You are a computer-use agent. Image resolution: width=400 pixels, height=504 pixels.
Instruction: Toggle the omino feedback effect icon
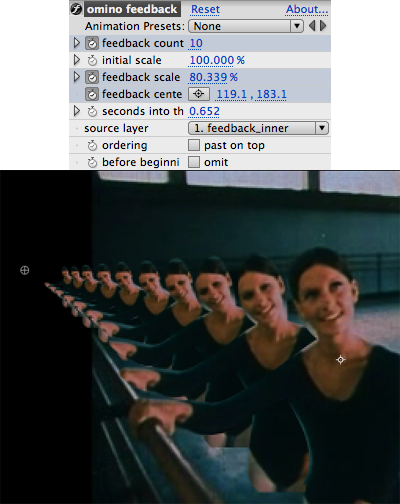tap(76, 9)
